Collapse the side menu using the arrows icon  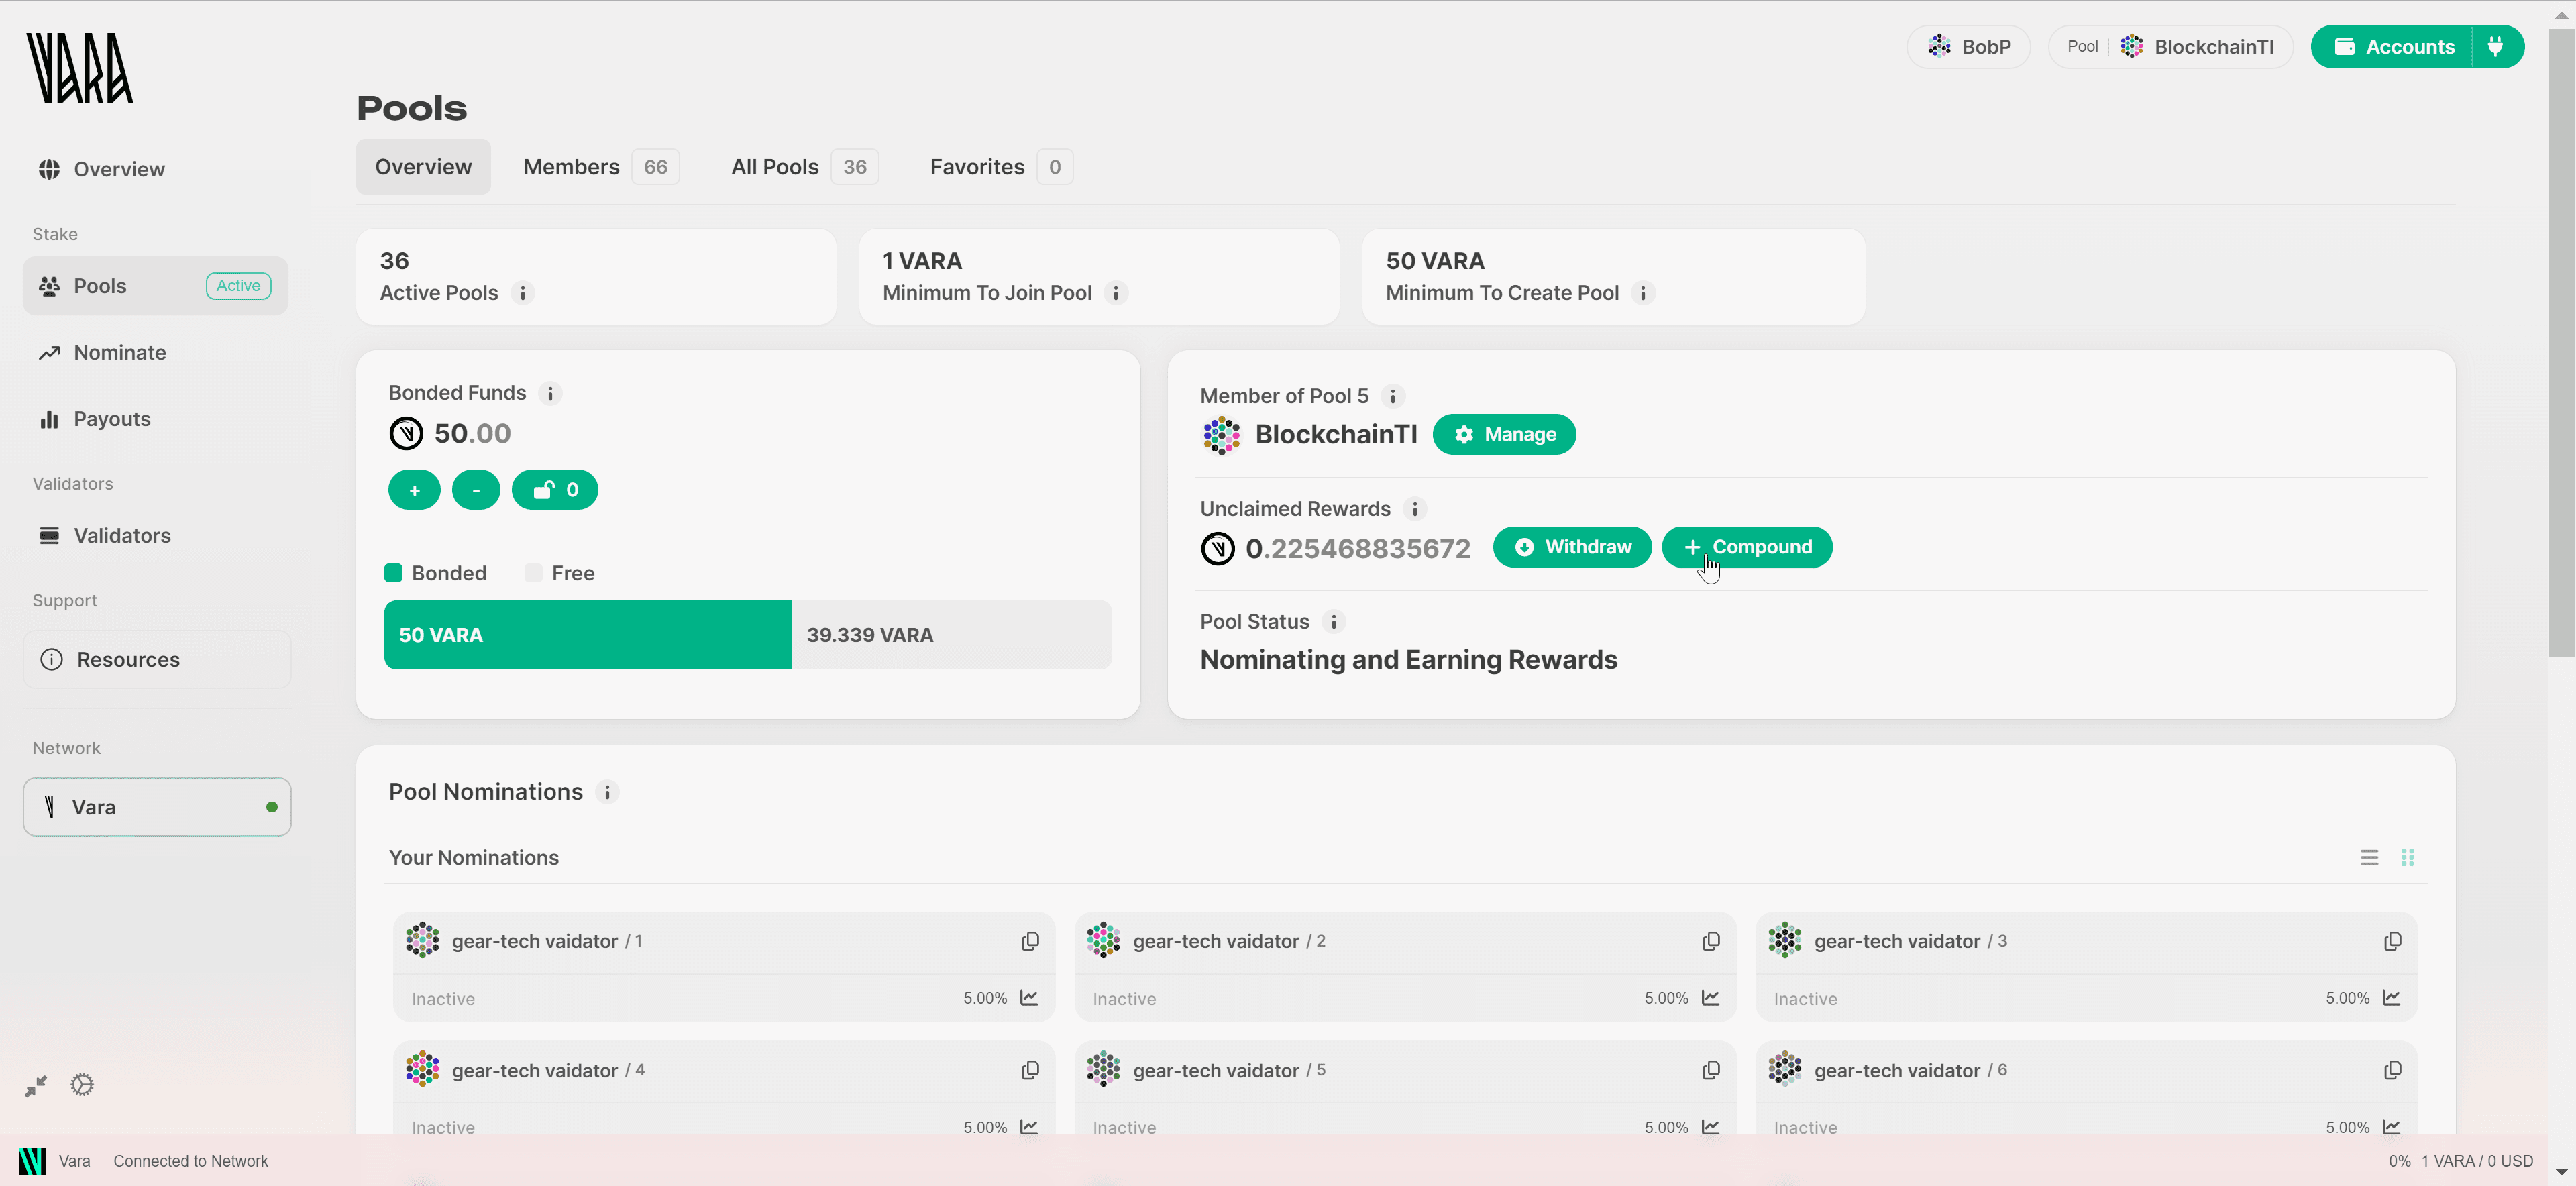coord(36,1086)
